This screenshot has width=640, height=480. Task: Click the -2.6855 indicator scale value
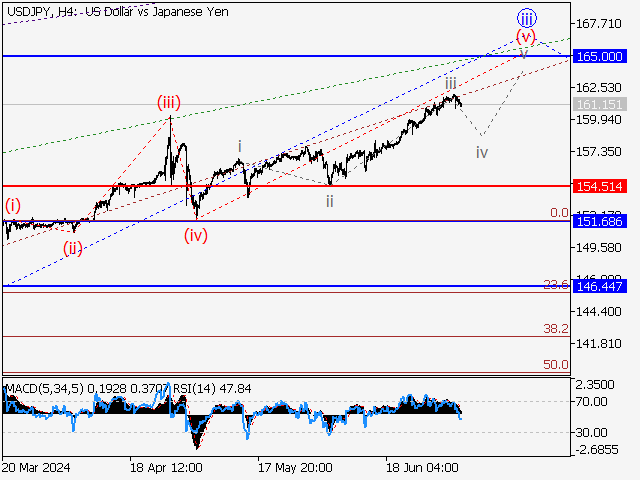pyautogui.click(x=597, y=450)
